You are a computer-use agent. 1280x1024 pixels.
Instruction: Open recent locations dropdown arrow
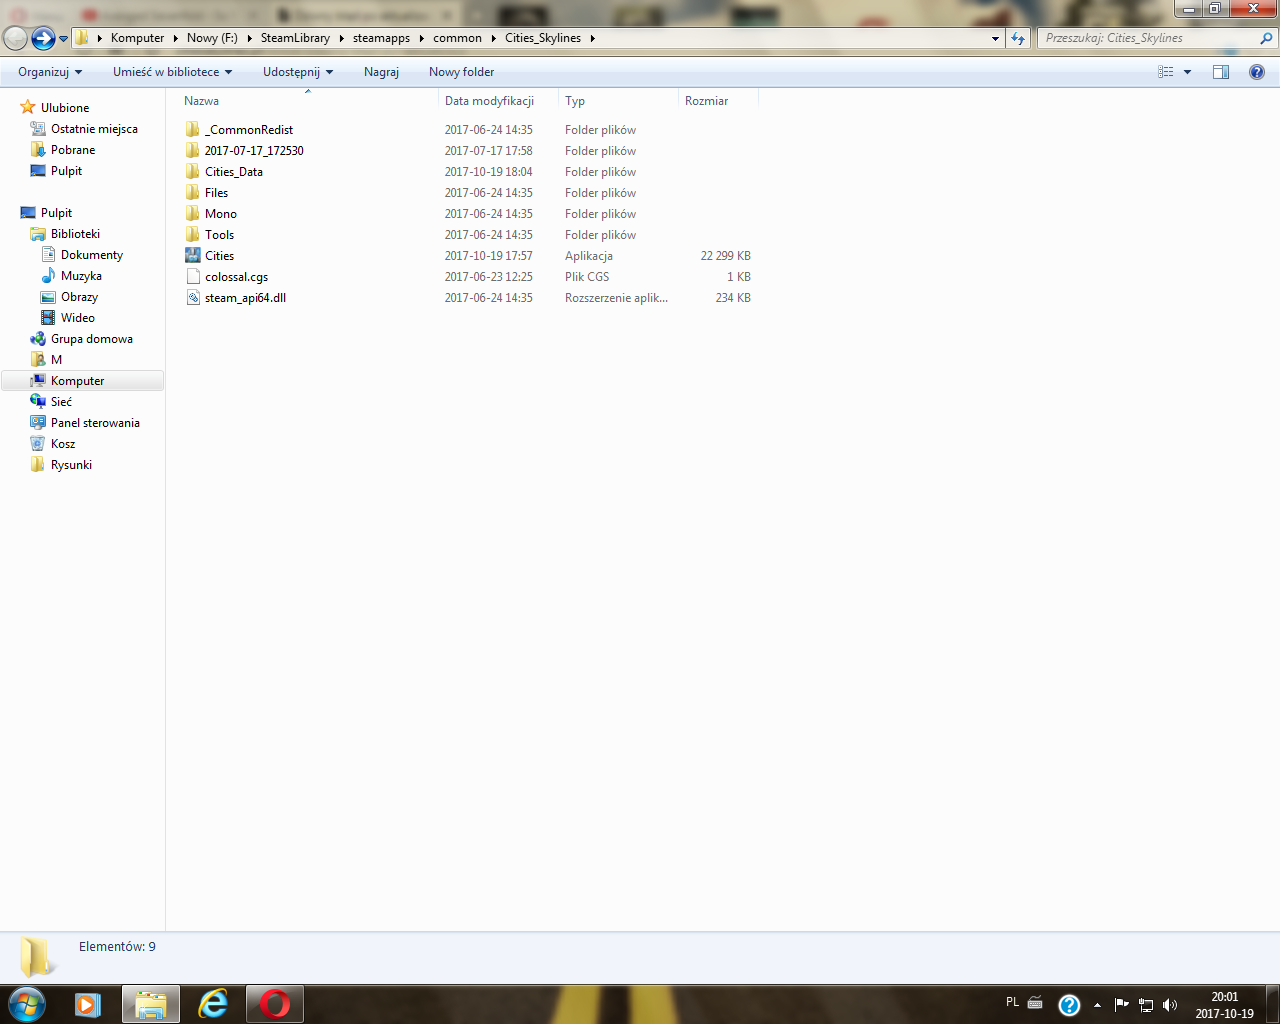(64, 39)
